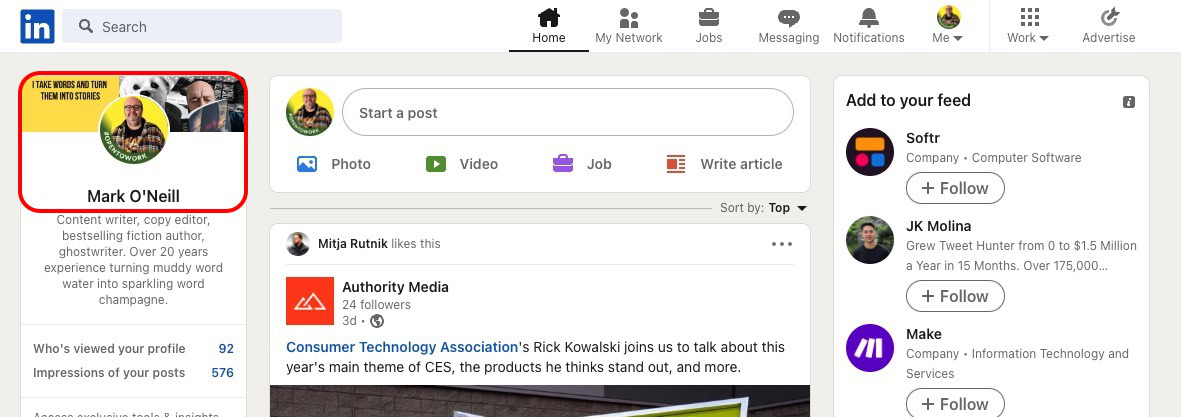The width and height of the screenshot is (1181, 417).
Task: Click the LinkedIn logo icon
Action: [x=37, y=26]
